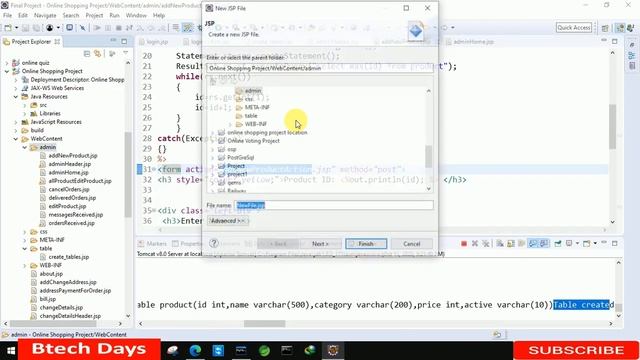Click Remove Launch X icon in Console
This screenshot has width=640, height=360.
pyautogui.click(x=475, y=244)
